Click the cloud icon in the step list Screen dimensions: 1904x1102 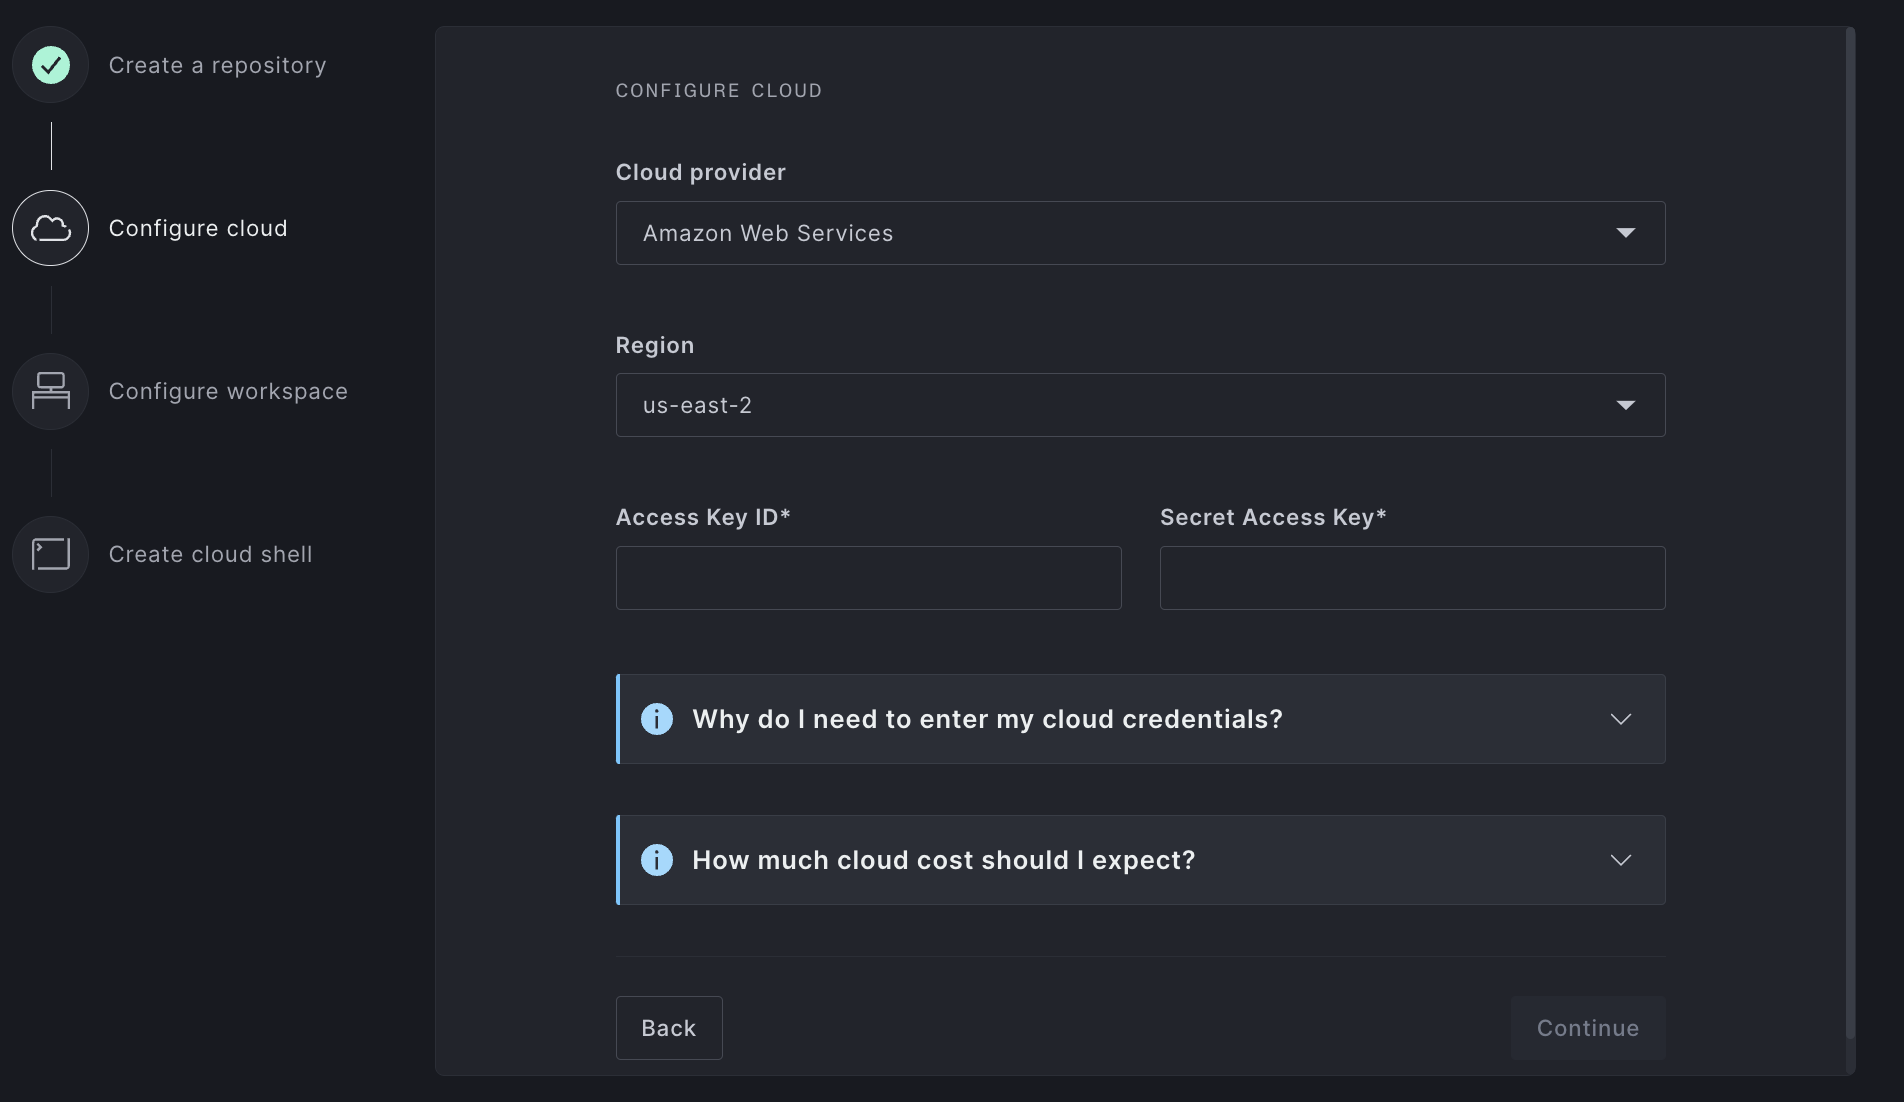tap(51, 228)
